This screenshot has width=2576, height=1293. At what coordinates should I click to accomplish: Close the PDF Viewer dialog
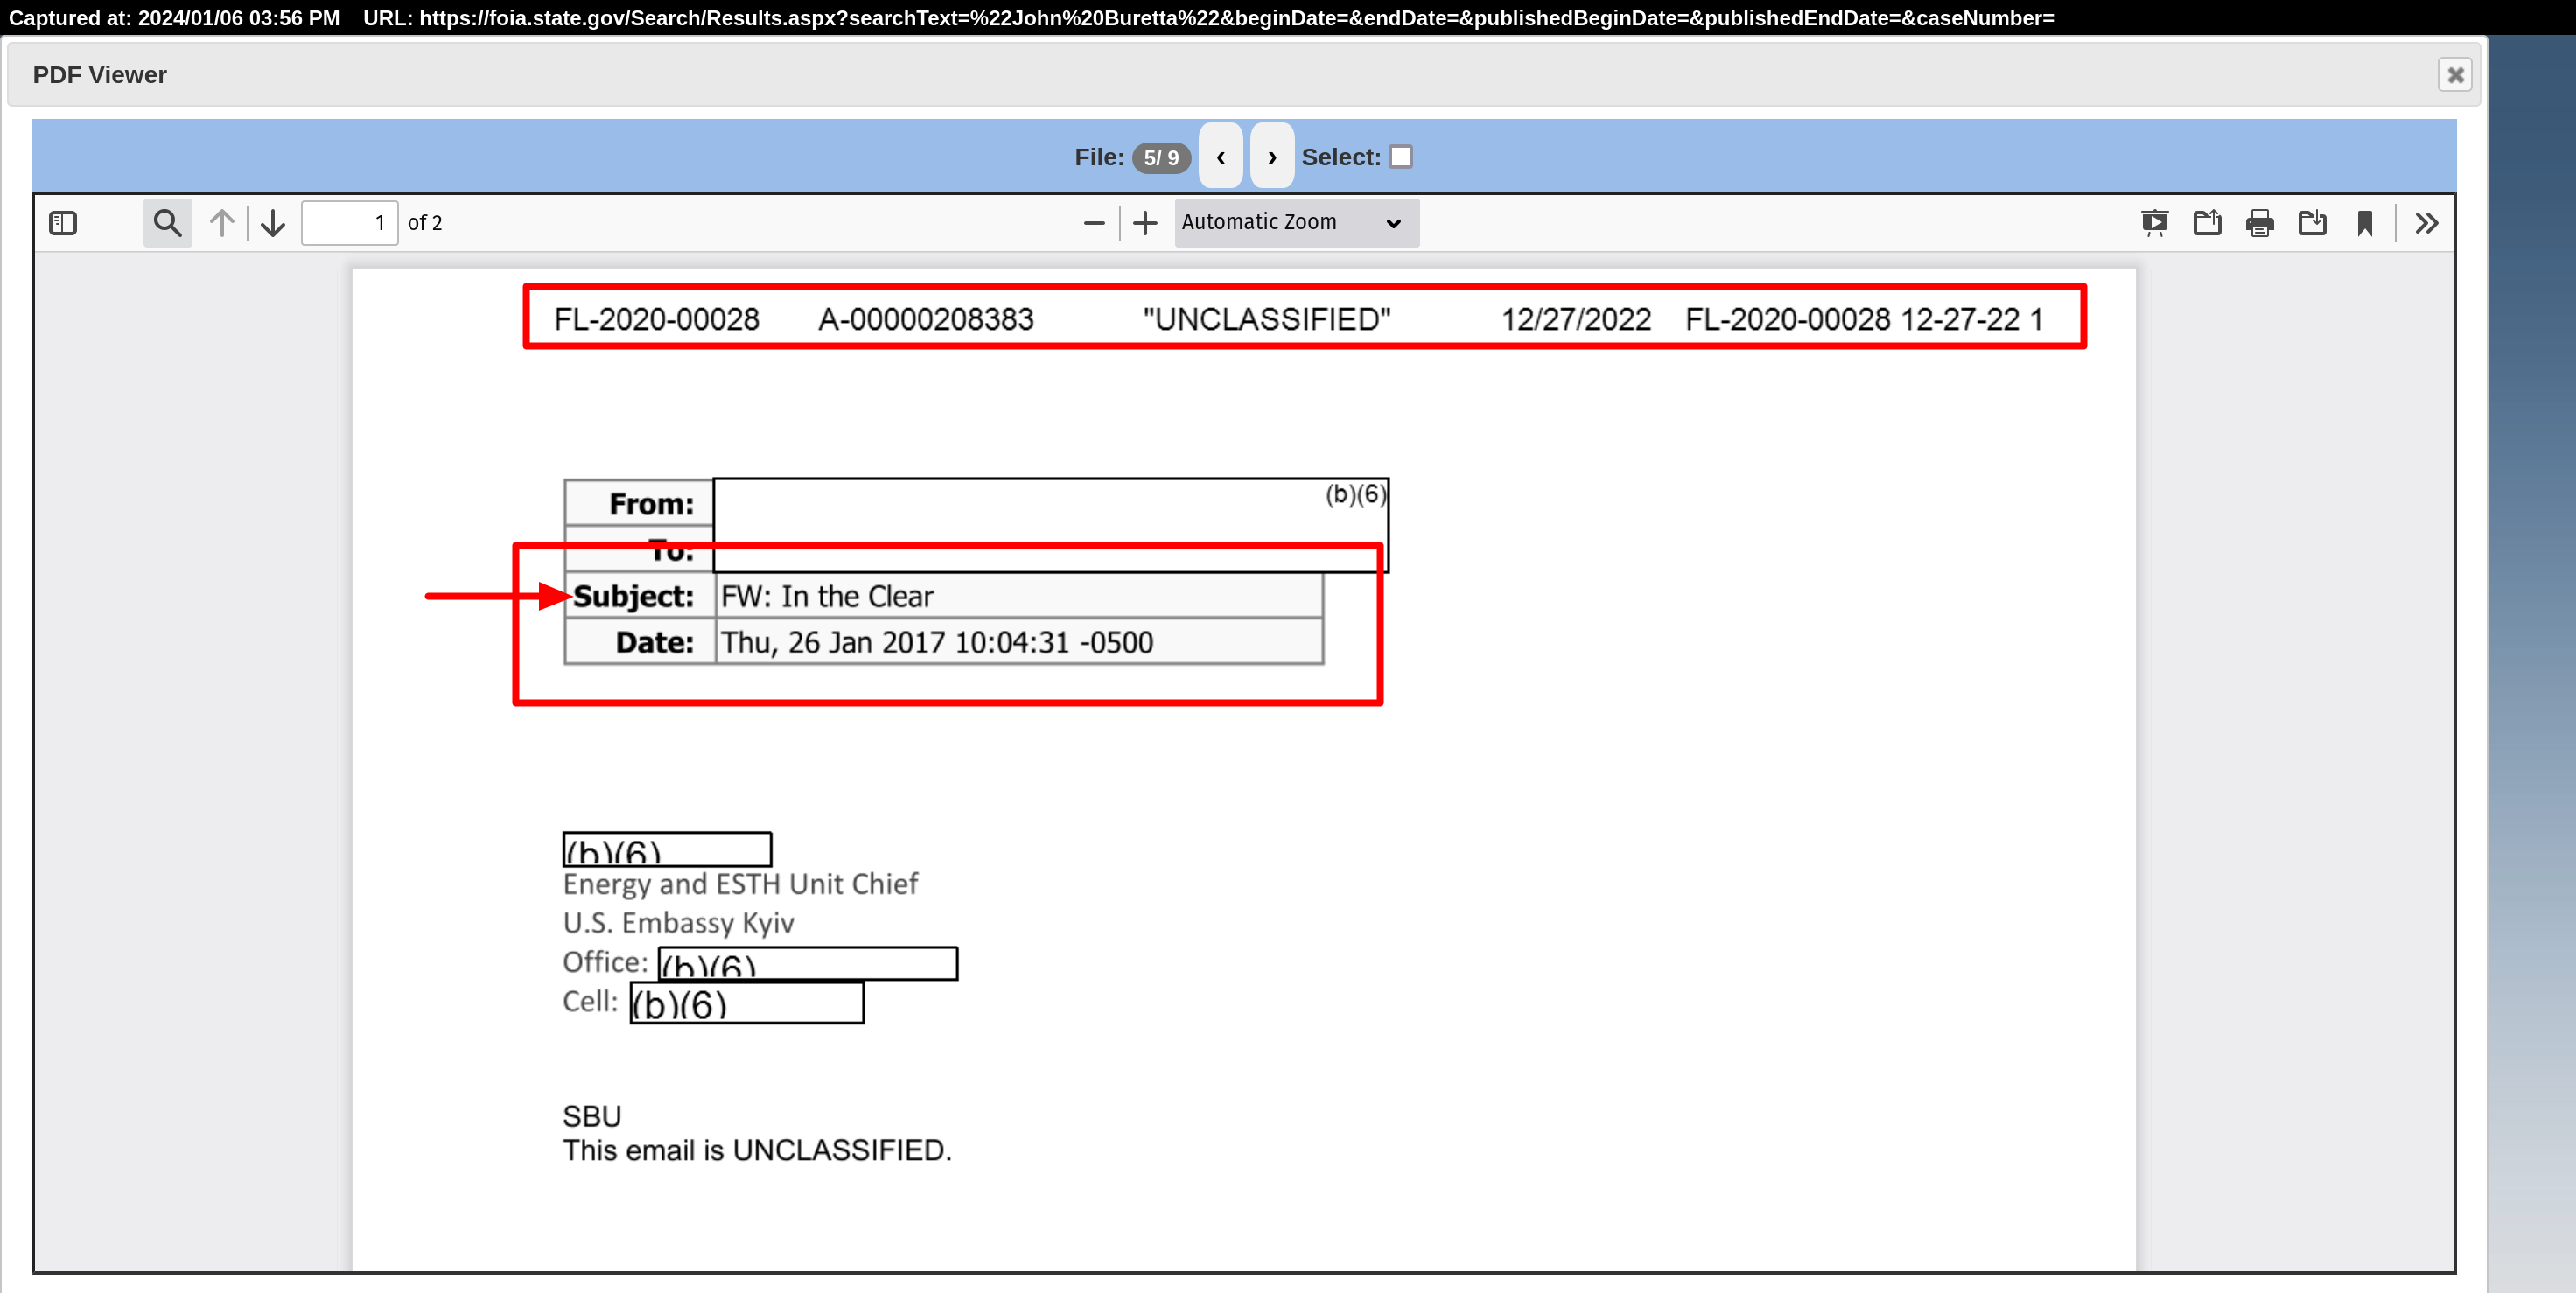[2455, 75]
